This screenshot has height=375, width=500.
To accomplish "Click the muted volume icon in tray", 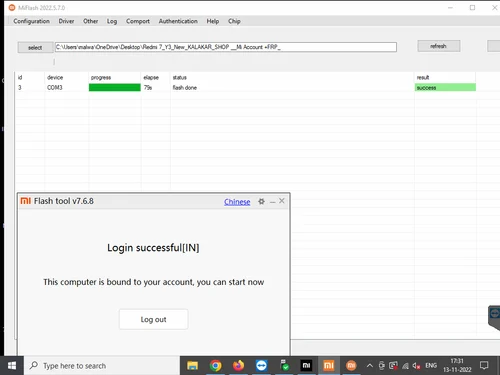I will click(416, 366).
